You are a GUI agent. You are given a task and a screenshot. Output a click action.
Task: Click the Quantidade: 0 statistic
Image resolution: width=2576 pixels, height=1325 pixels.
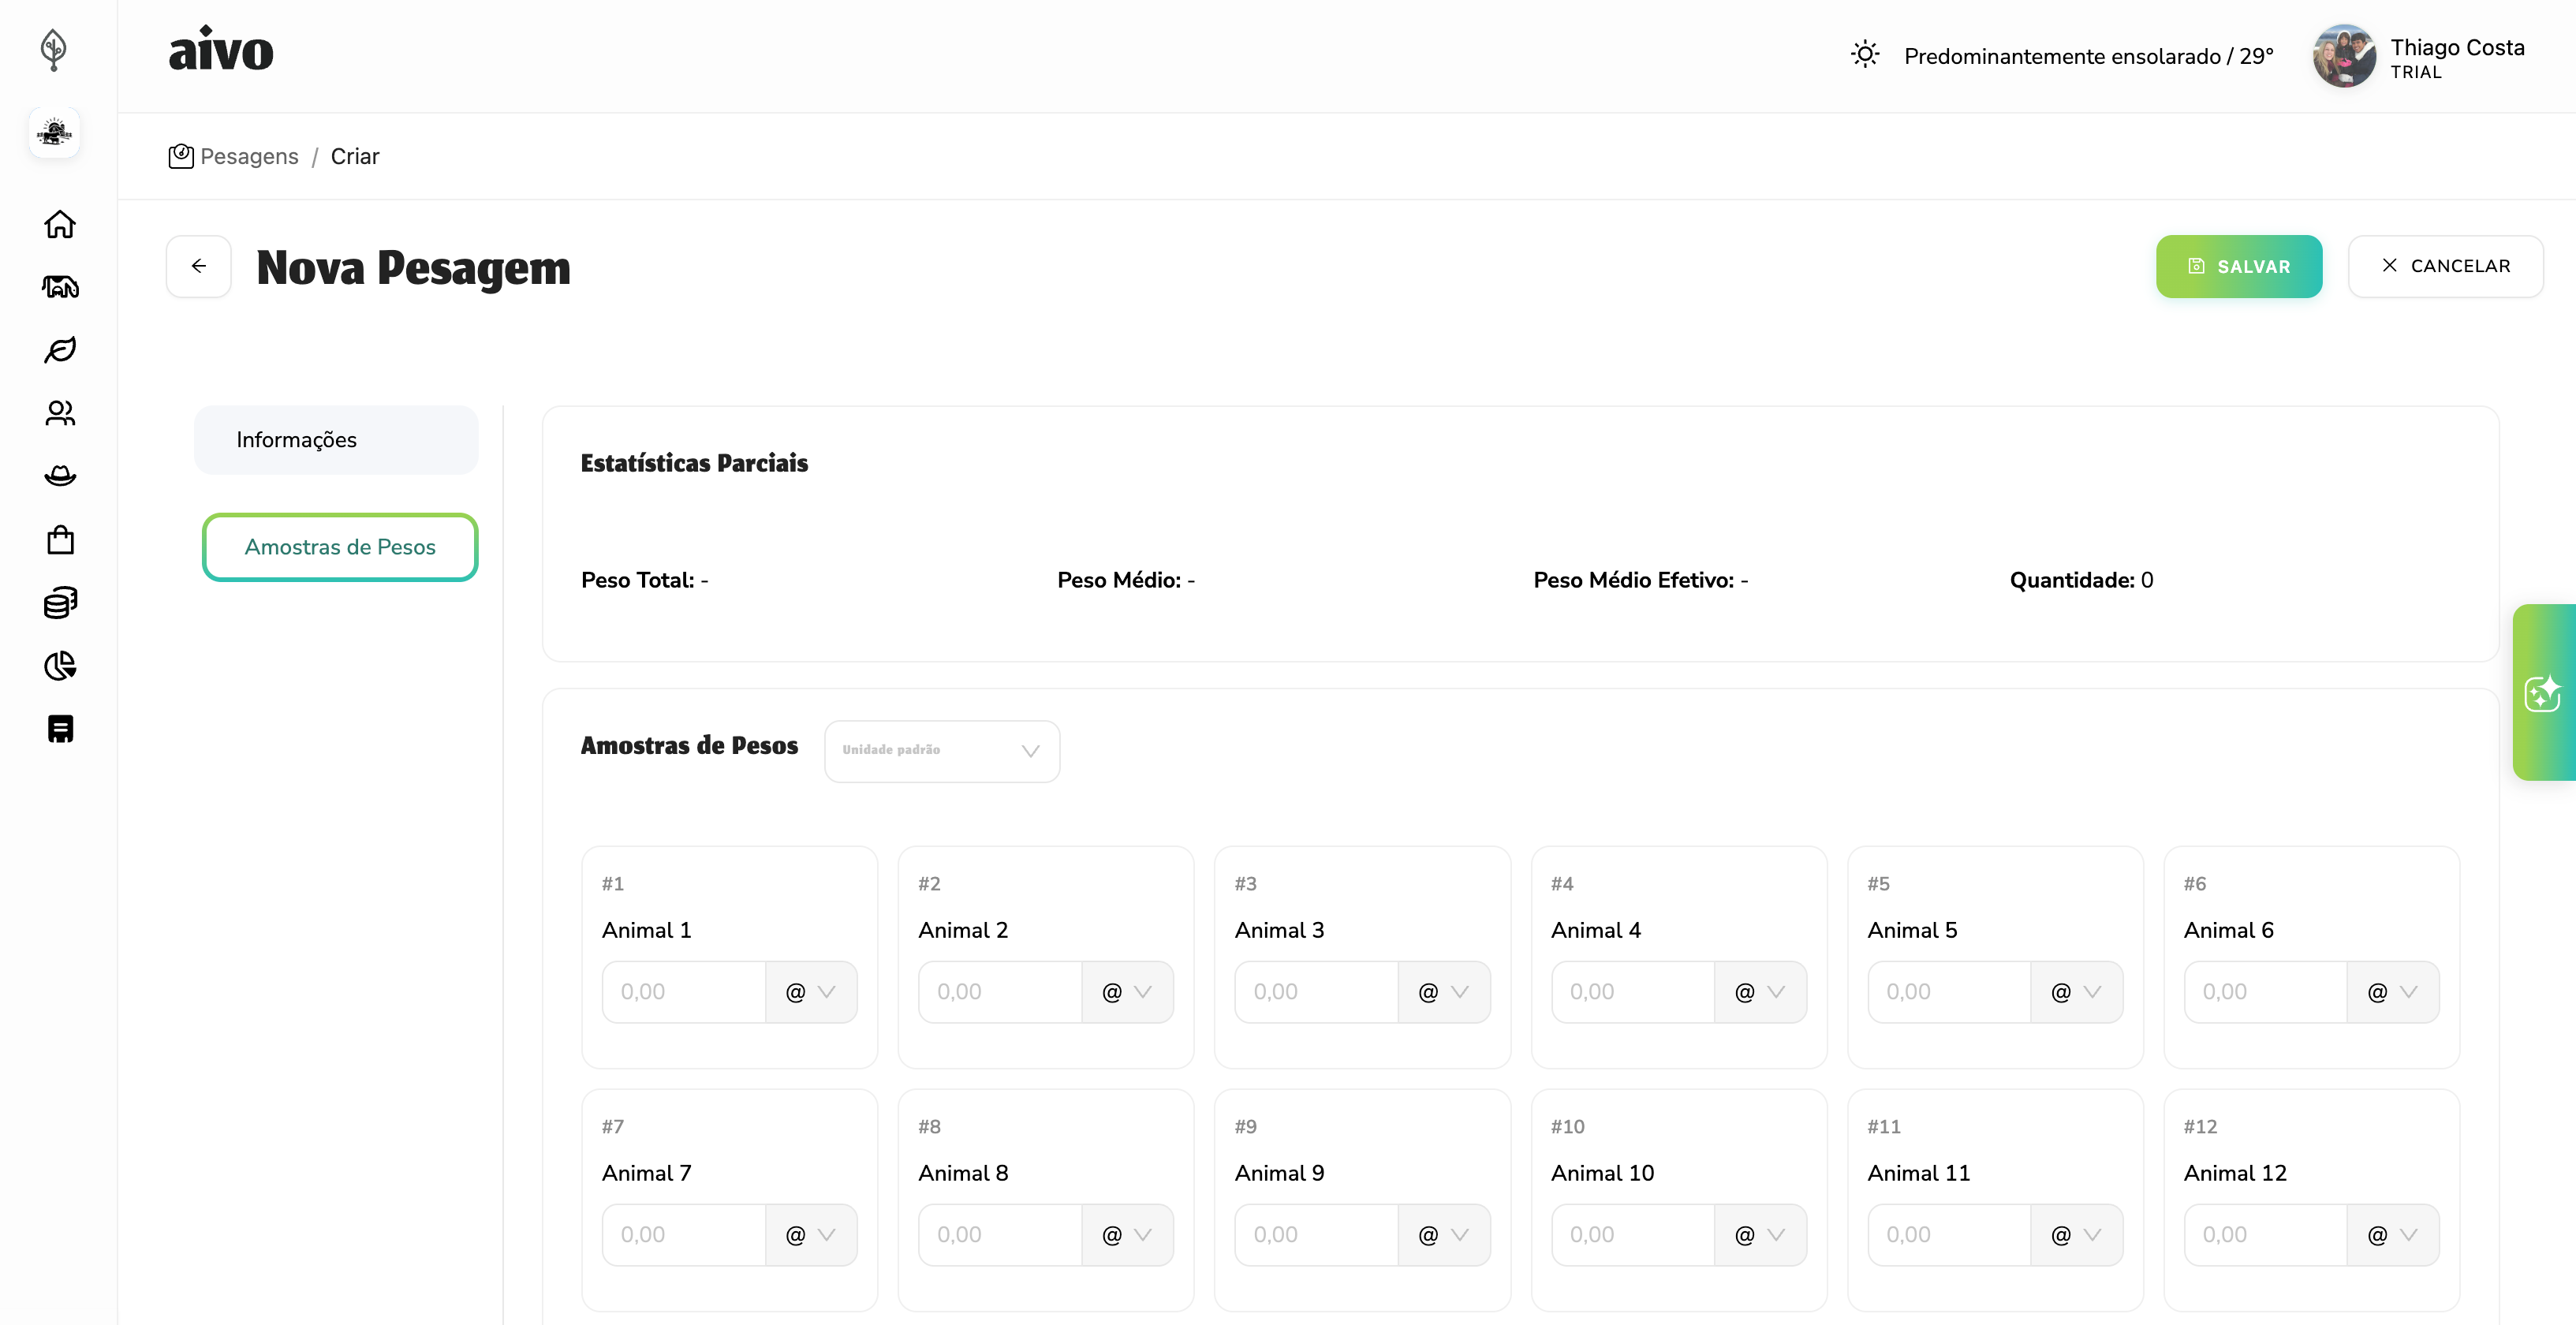point(2082,580)
